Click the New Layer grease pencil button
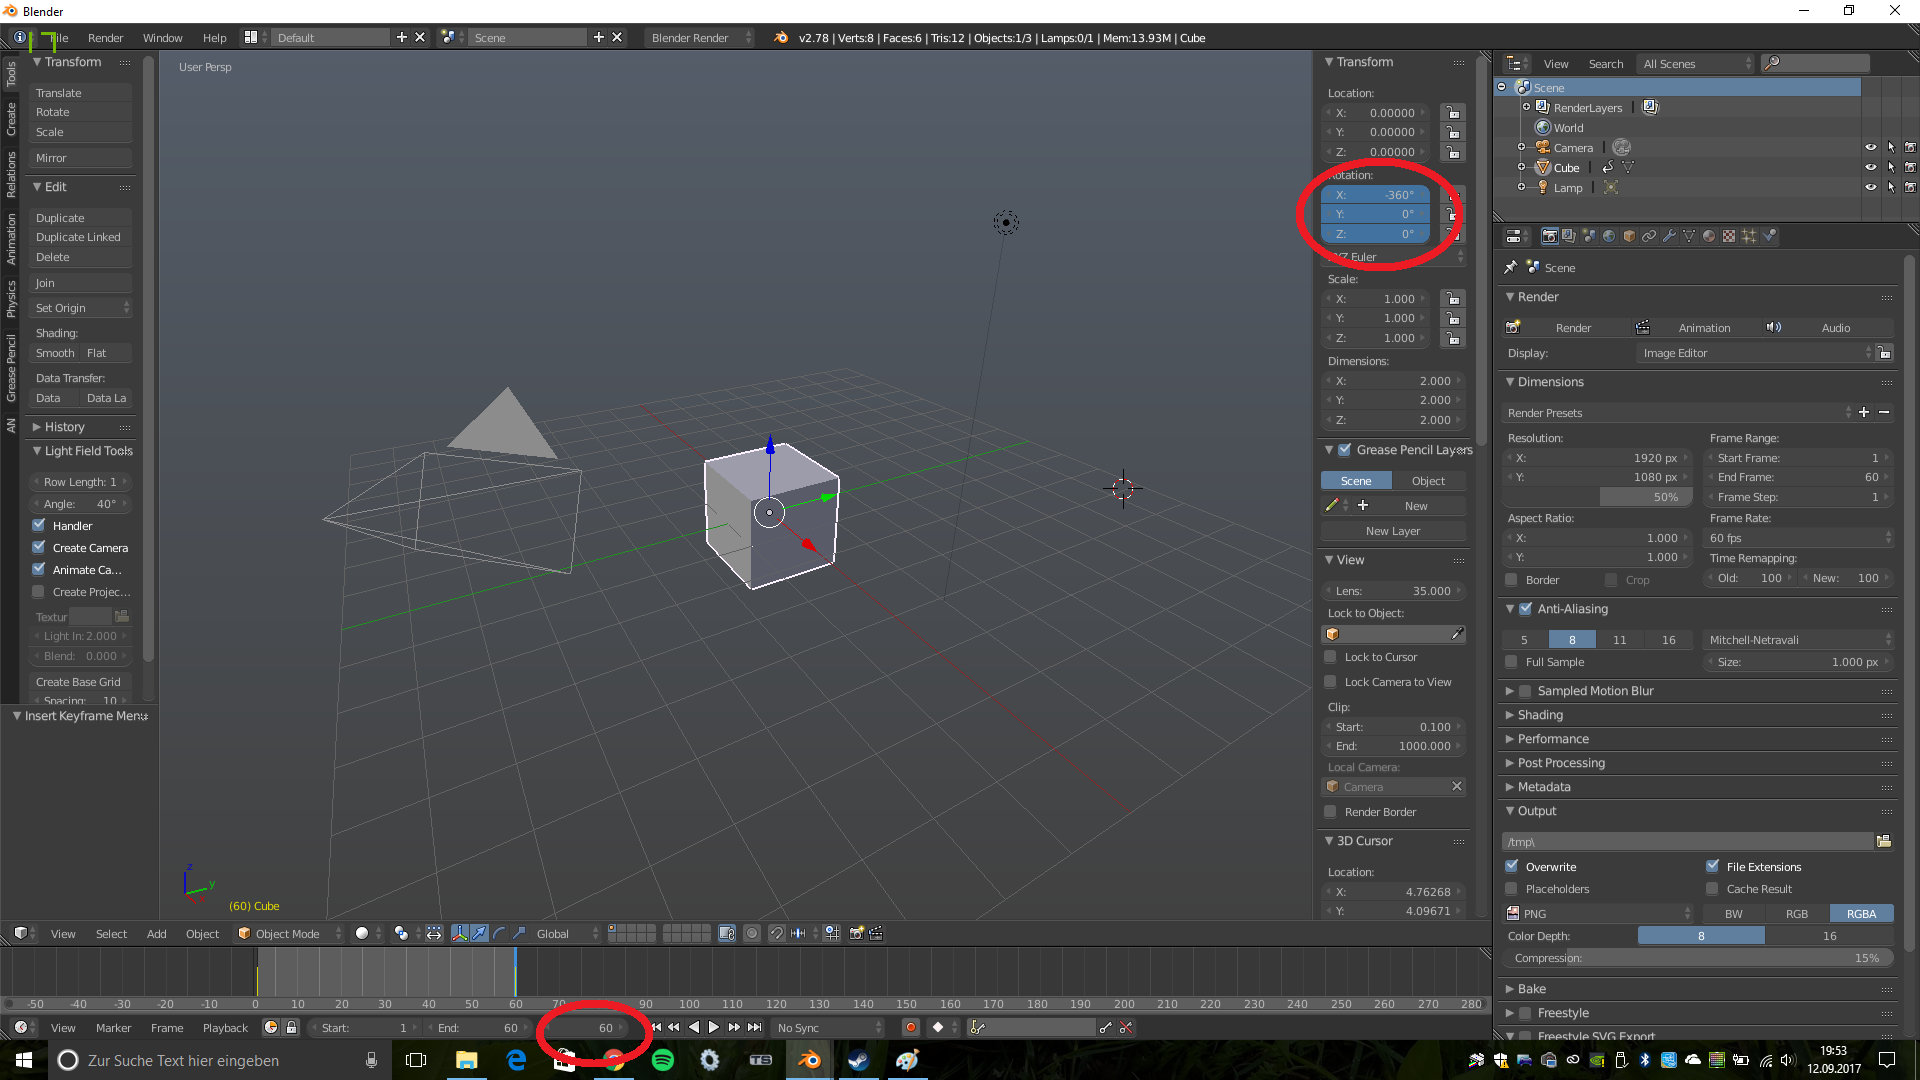The height and width of the screenshot is (1080, 1920). coord(1393,531)
